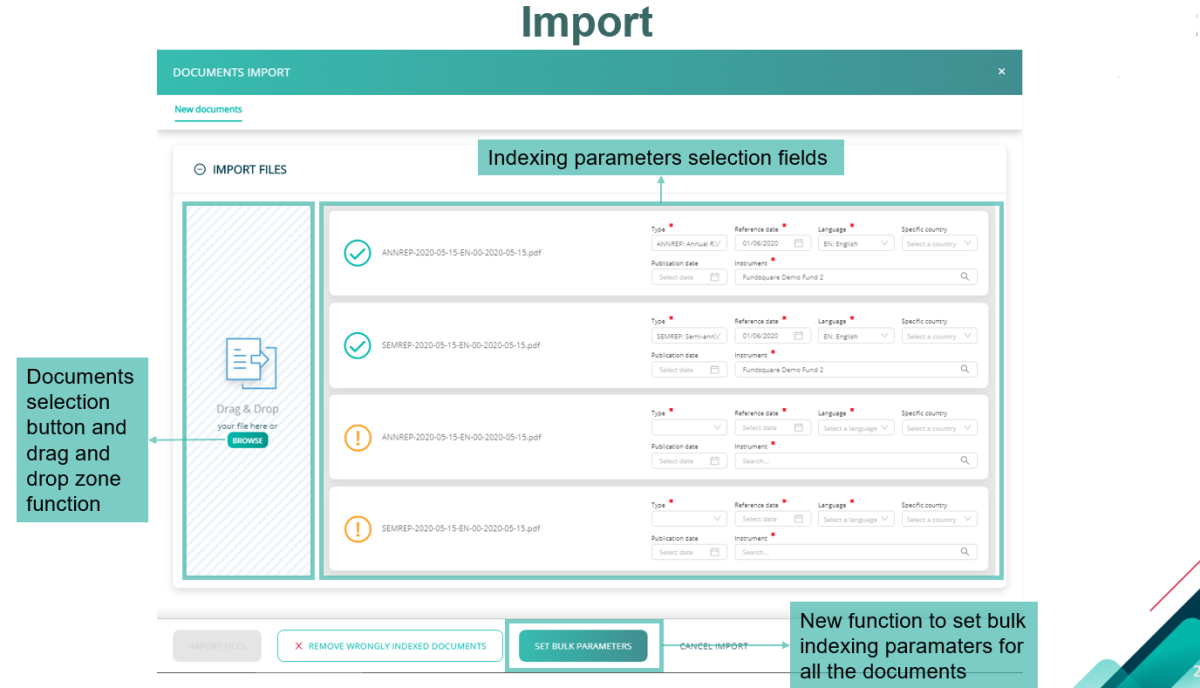Open EN: English Language dropdown in SEMREP row
The image size is (1200, 688).
click(856, 336)
